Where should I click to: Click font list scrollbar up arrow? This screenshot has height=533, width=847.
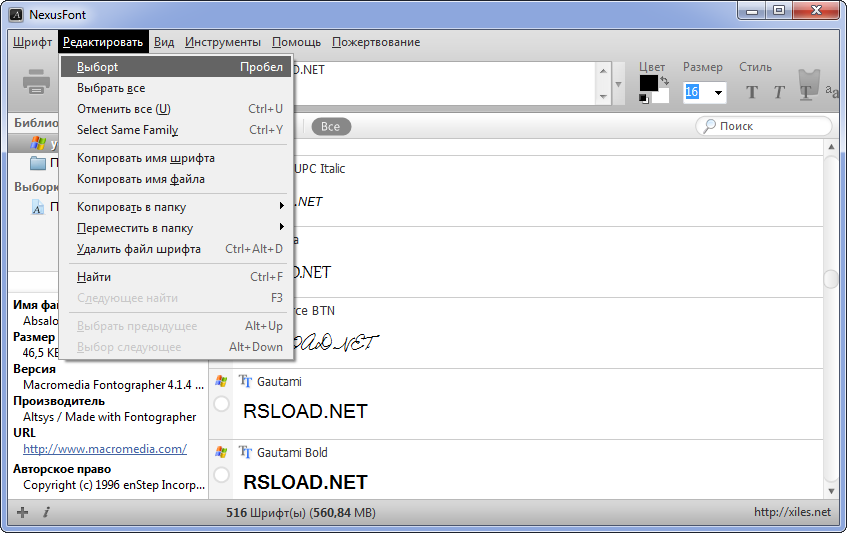831,147
